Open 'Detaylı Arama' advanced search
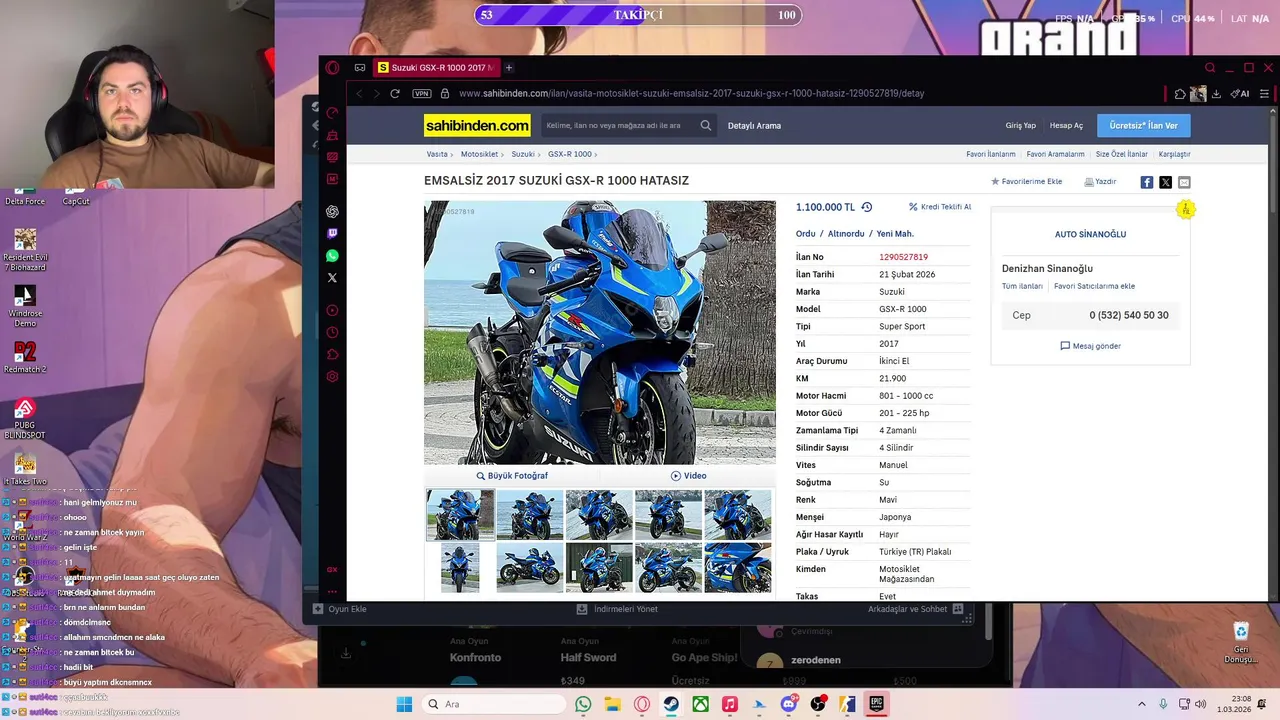Image resolution: width=1280 pixels, height=720 pixels. coord(754,126)
